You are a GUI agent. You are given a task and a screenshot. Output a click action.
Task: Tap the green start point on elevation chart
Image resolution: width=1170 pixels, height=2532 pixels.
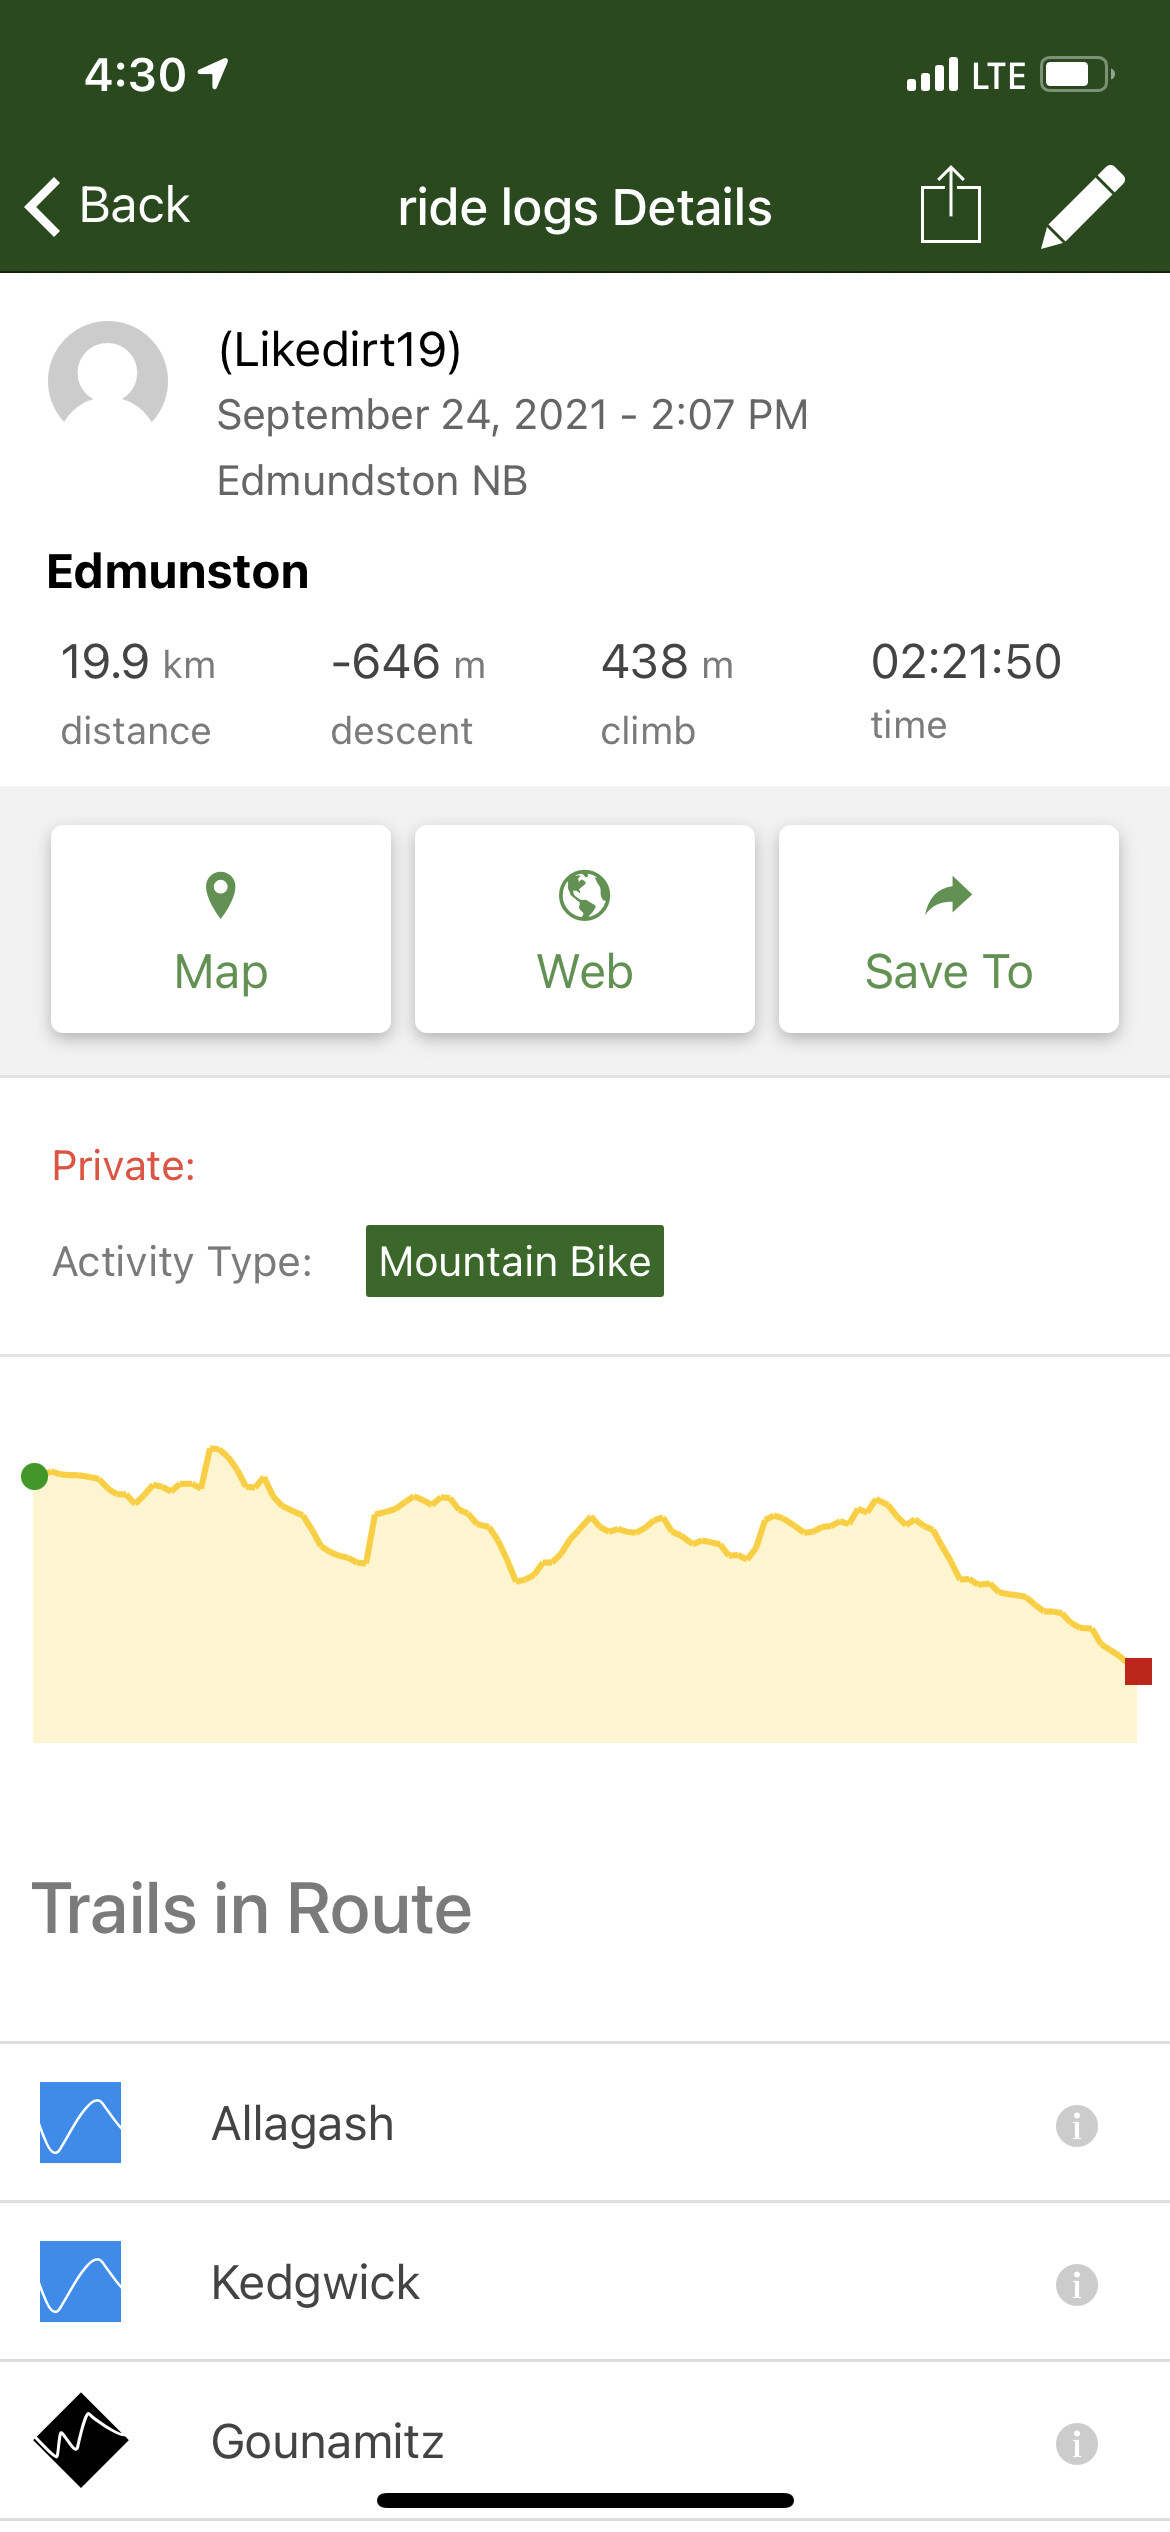(35, 1476)
